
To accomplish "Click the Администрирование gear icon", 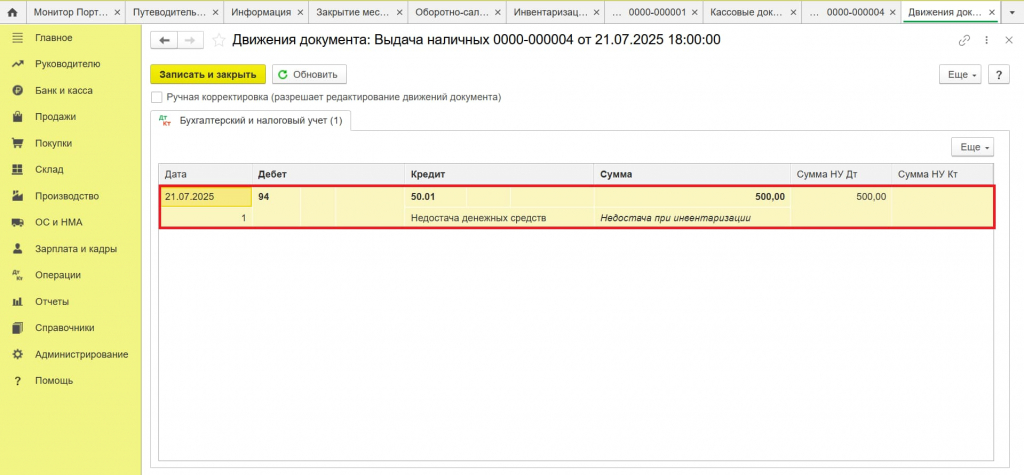I will 18,354.
